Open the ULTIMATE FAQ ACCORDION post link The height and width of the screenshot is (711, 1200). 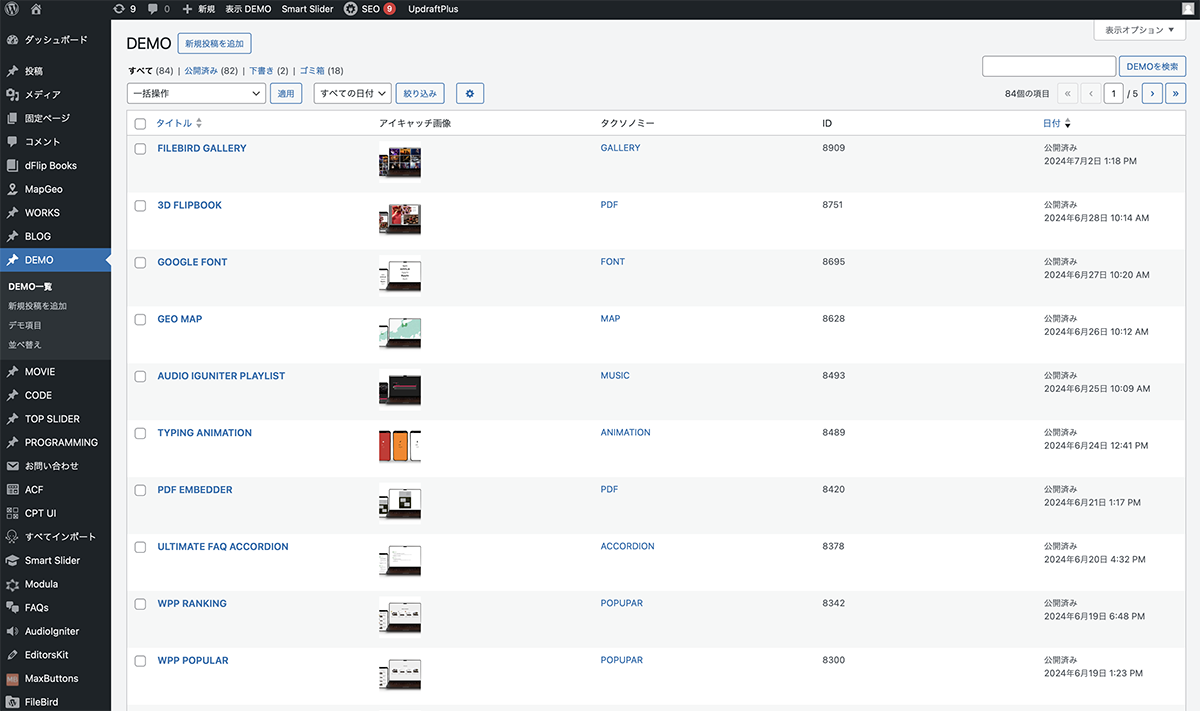(223, 547)
